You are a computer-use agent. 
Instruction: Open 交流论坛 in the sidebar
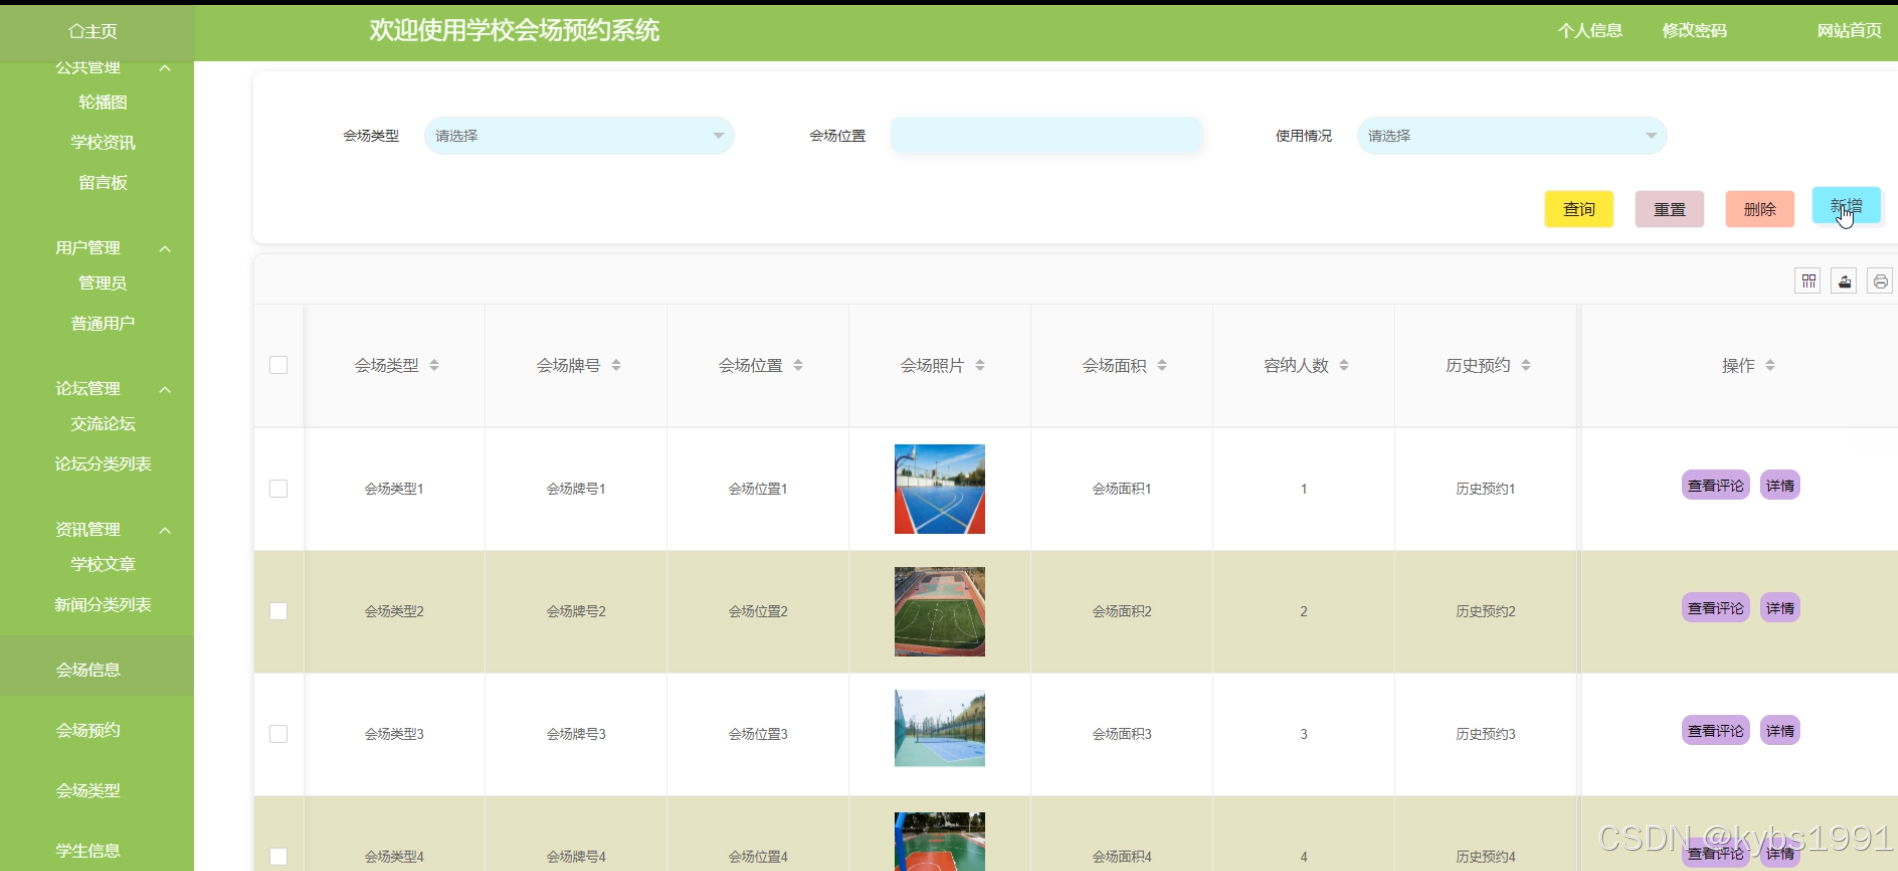click(103, 424)
